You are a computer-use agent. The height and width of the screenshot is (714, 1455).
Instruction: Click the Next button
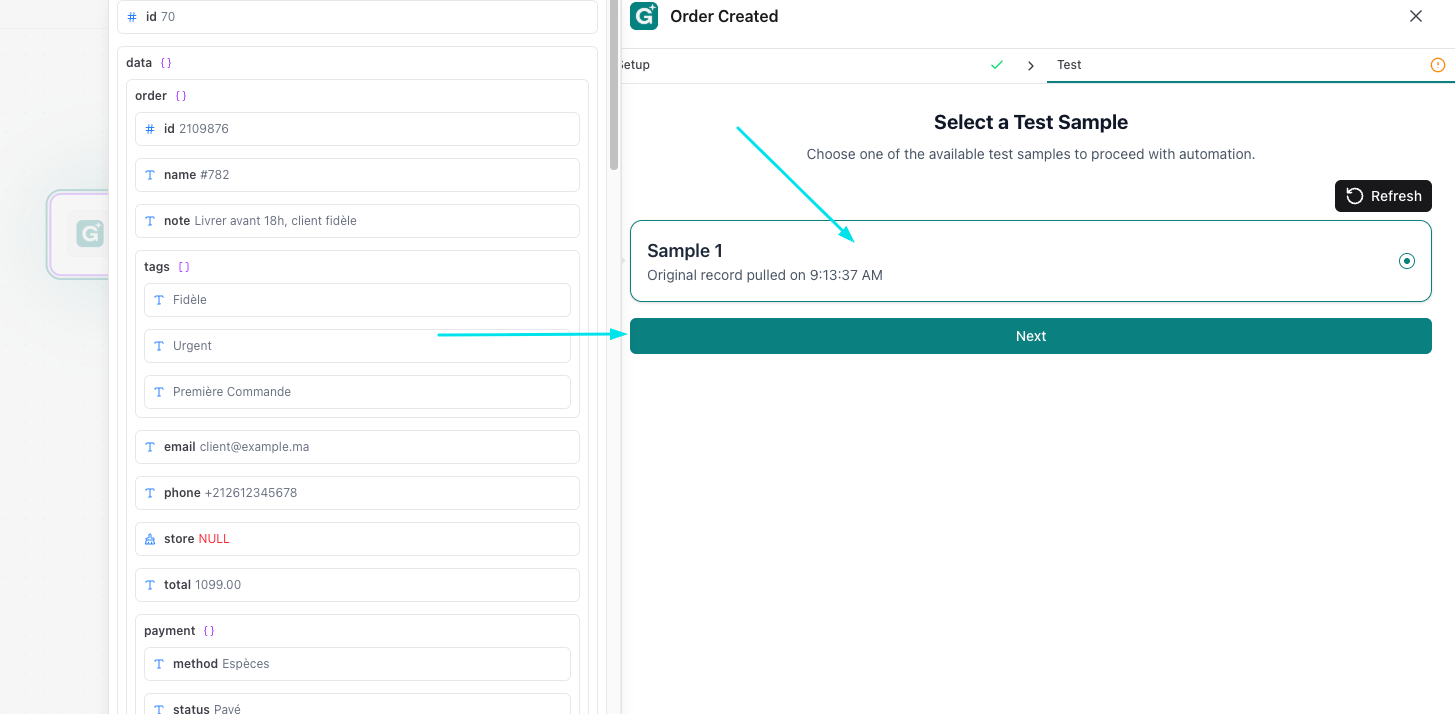click(x=1031, y=336)
